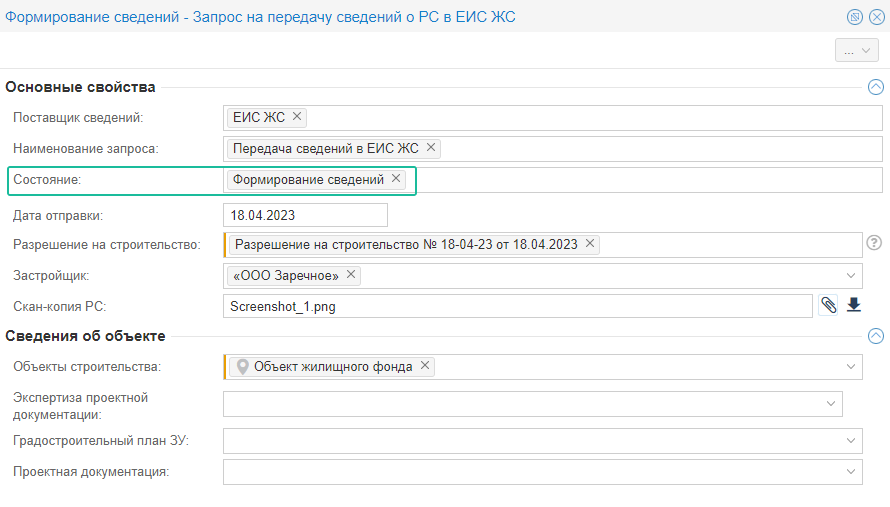The width and height of the screenshot is (890, 507).
Task: Close the Формирование сведений dialog
Action: coord(873,16)
